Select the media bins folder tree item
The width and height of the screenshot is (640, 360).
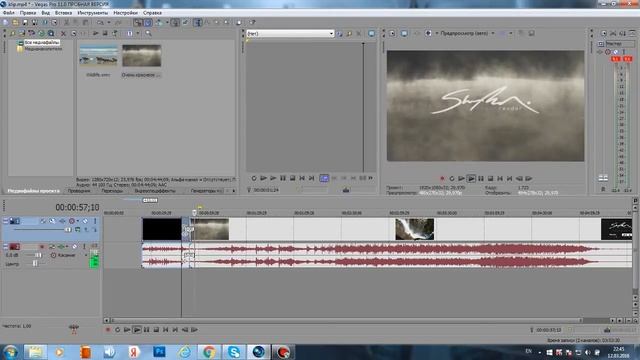40,49
